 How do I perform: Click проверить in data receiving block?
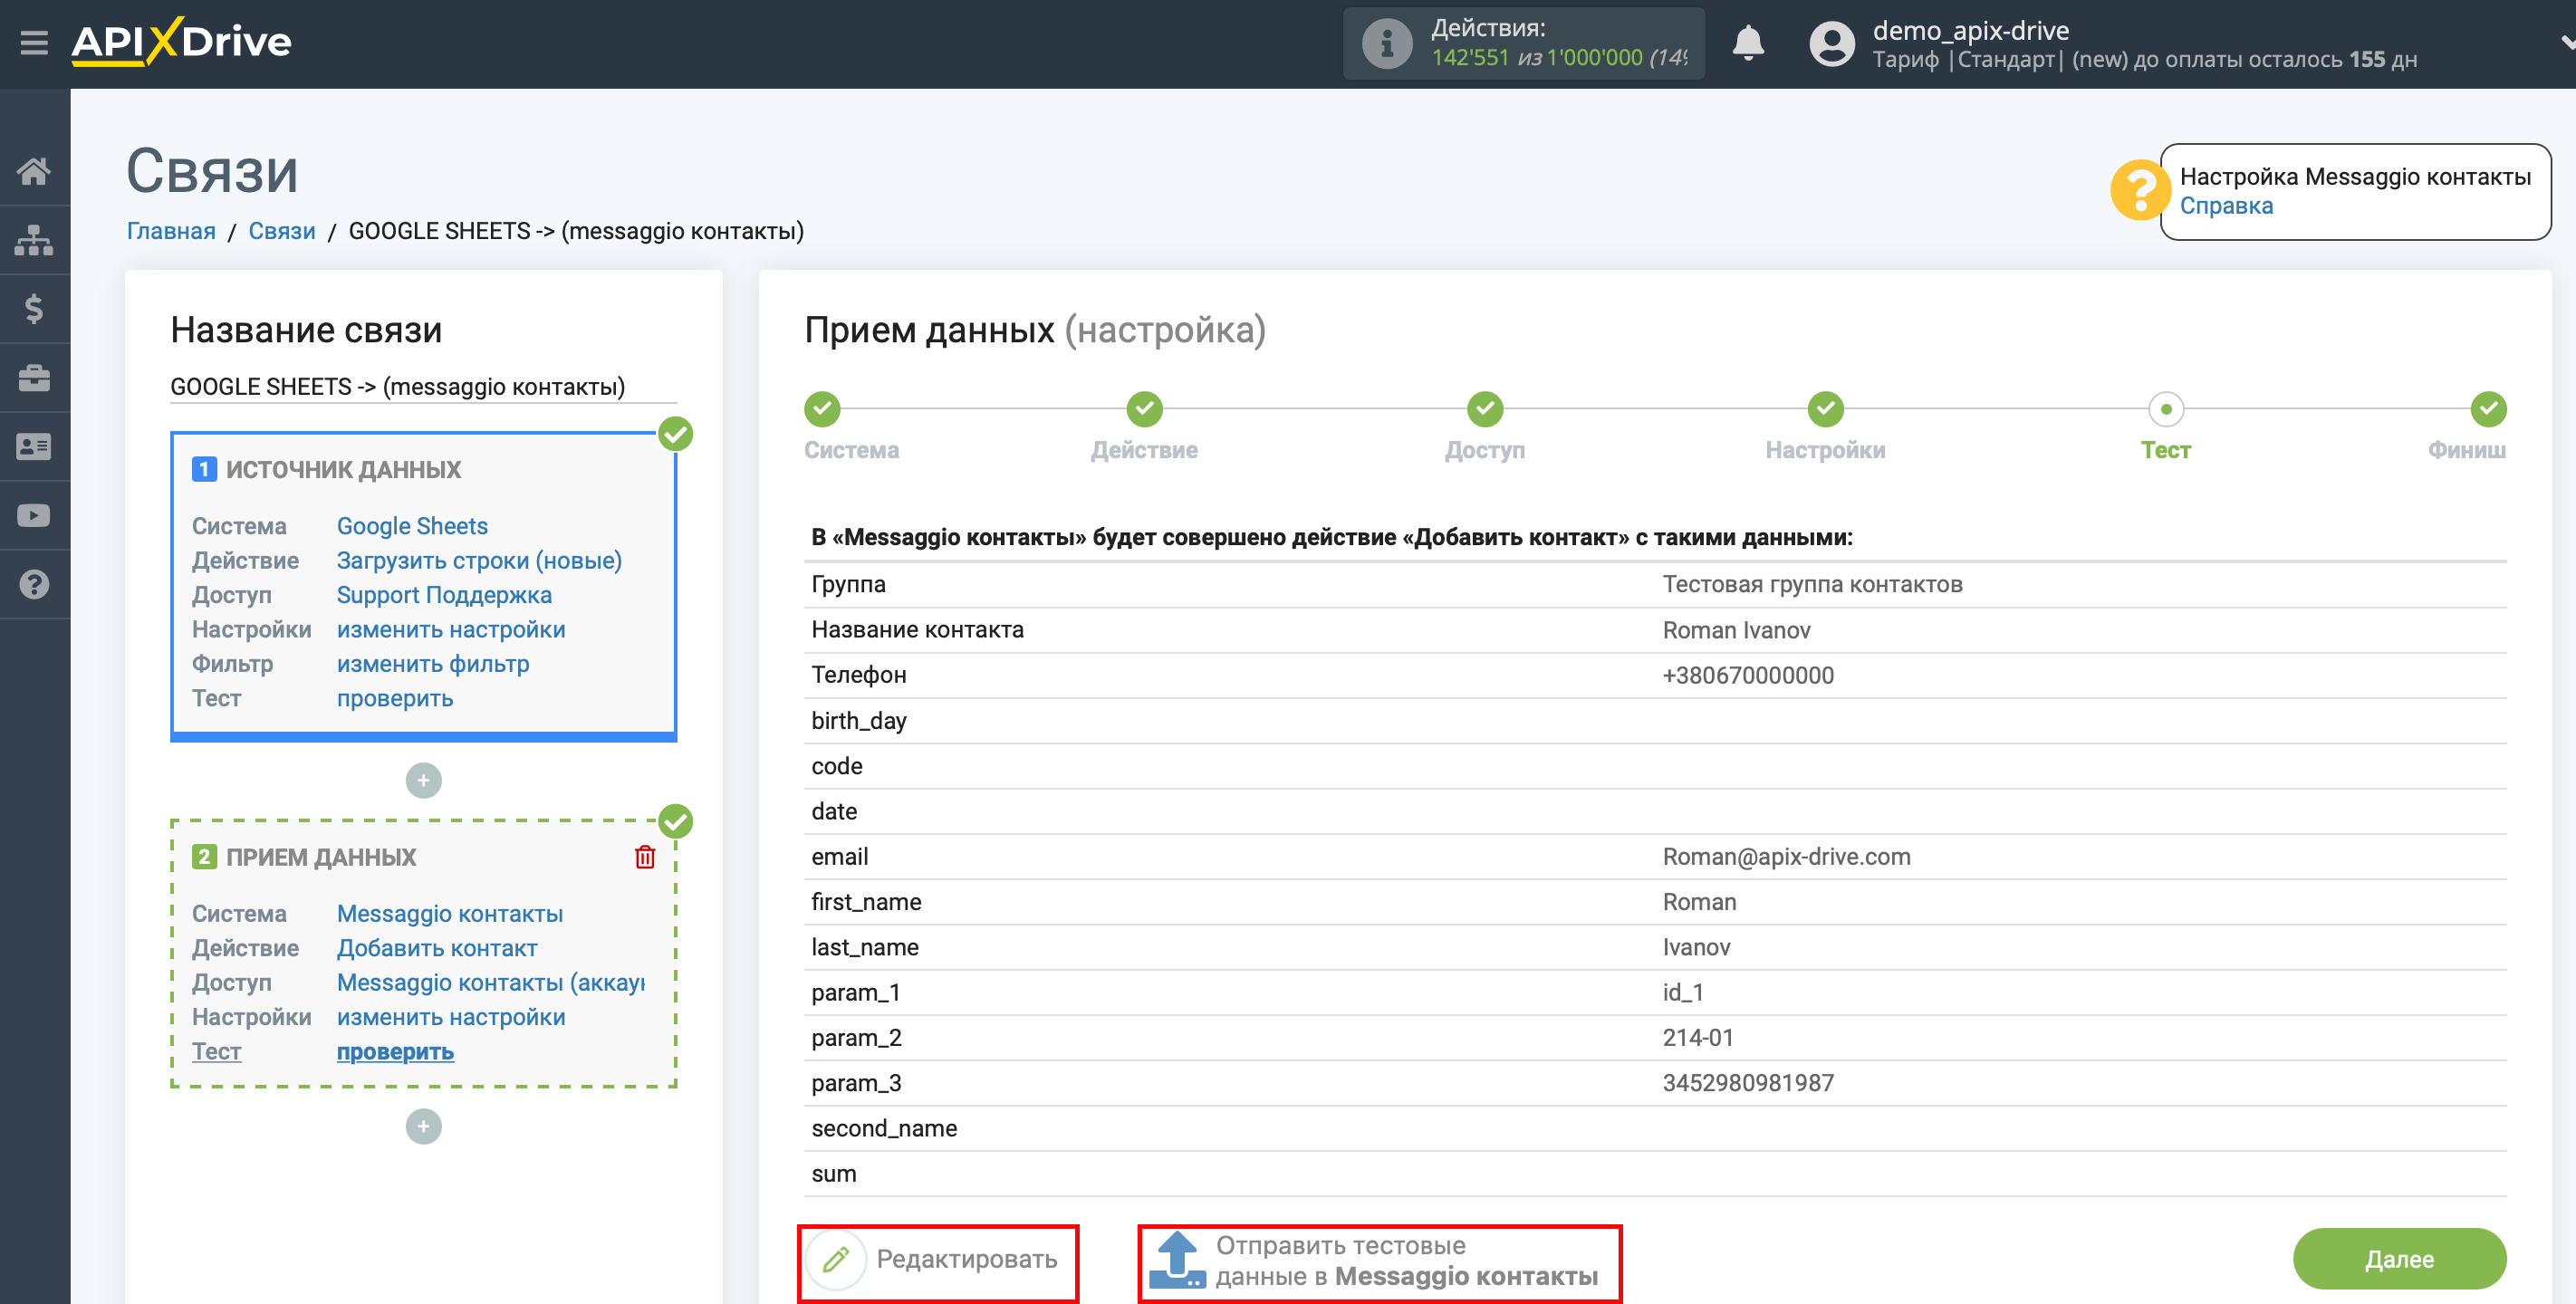tap(395, 1051)
